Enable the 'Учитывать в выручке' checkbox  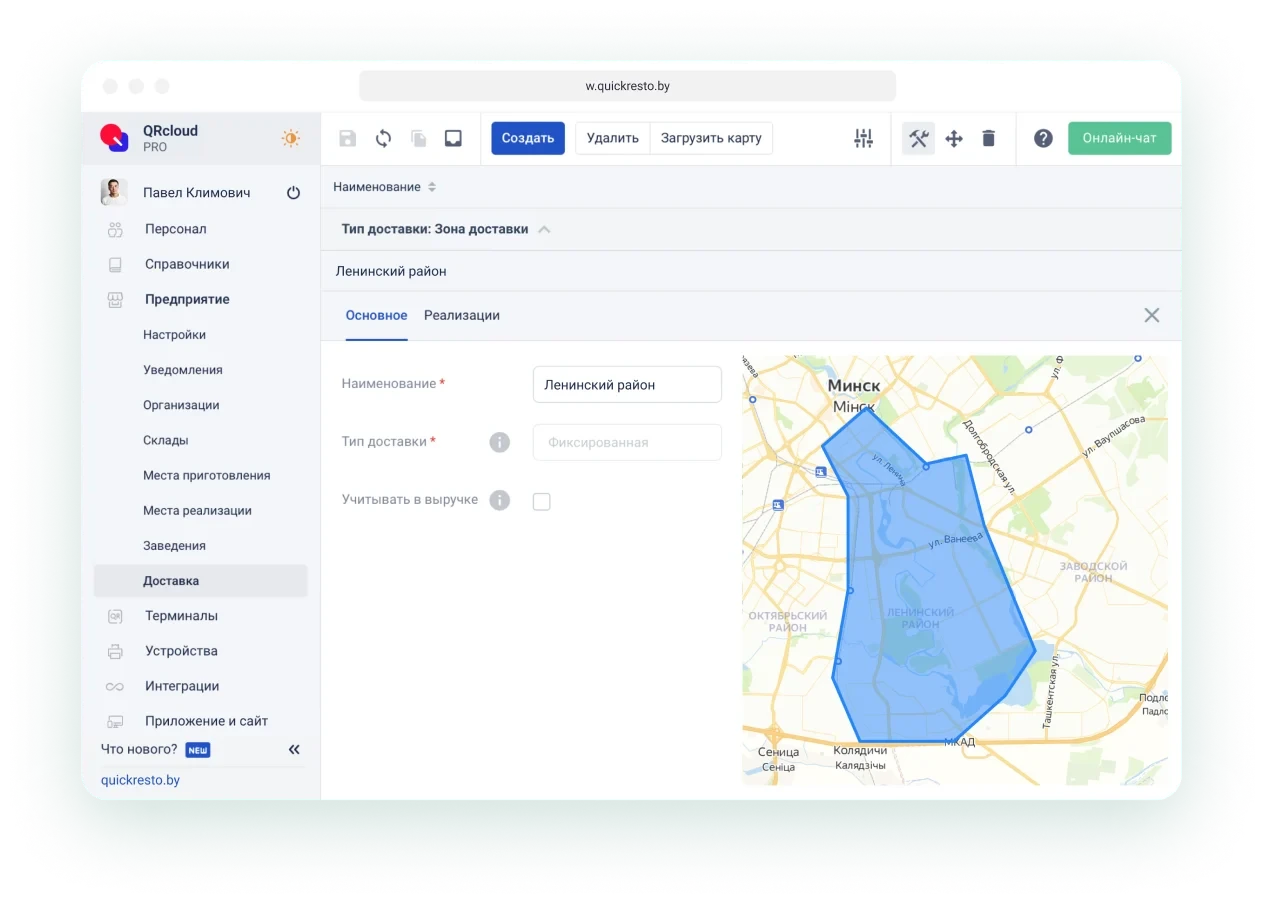pos(542,501)
